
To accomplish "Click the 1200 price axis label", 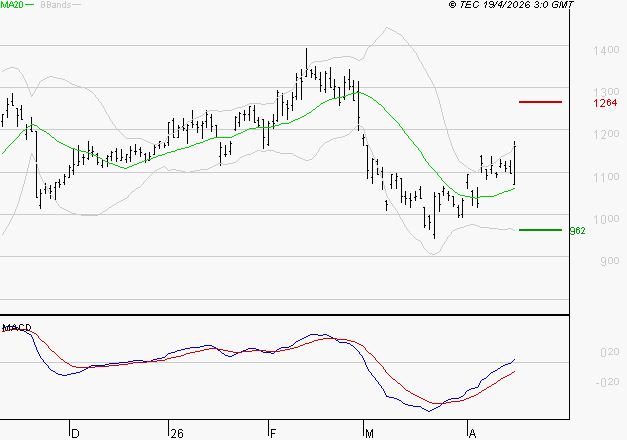I will pos(606,134).
